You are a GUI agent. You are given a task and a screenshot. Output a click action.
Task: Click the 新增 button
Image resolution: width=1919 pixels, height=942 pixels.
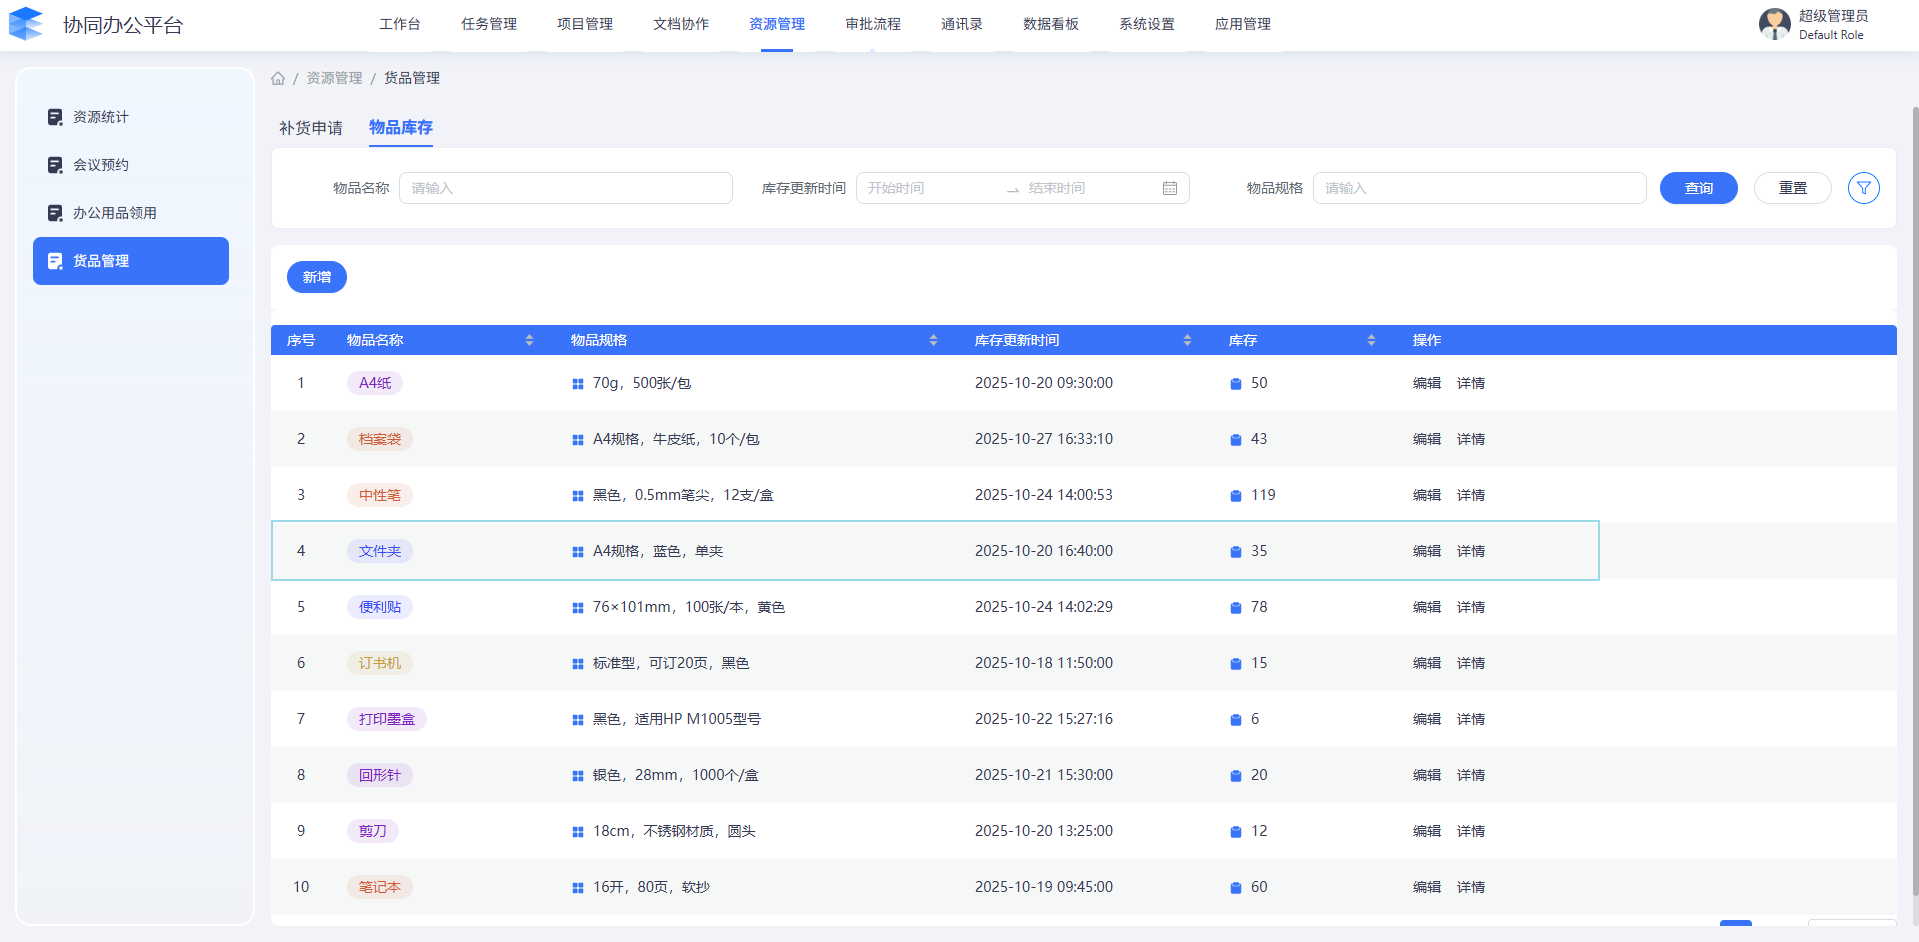click(316, 277)
